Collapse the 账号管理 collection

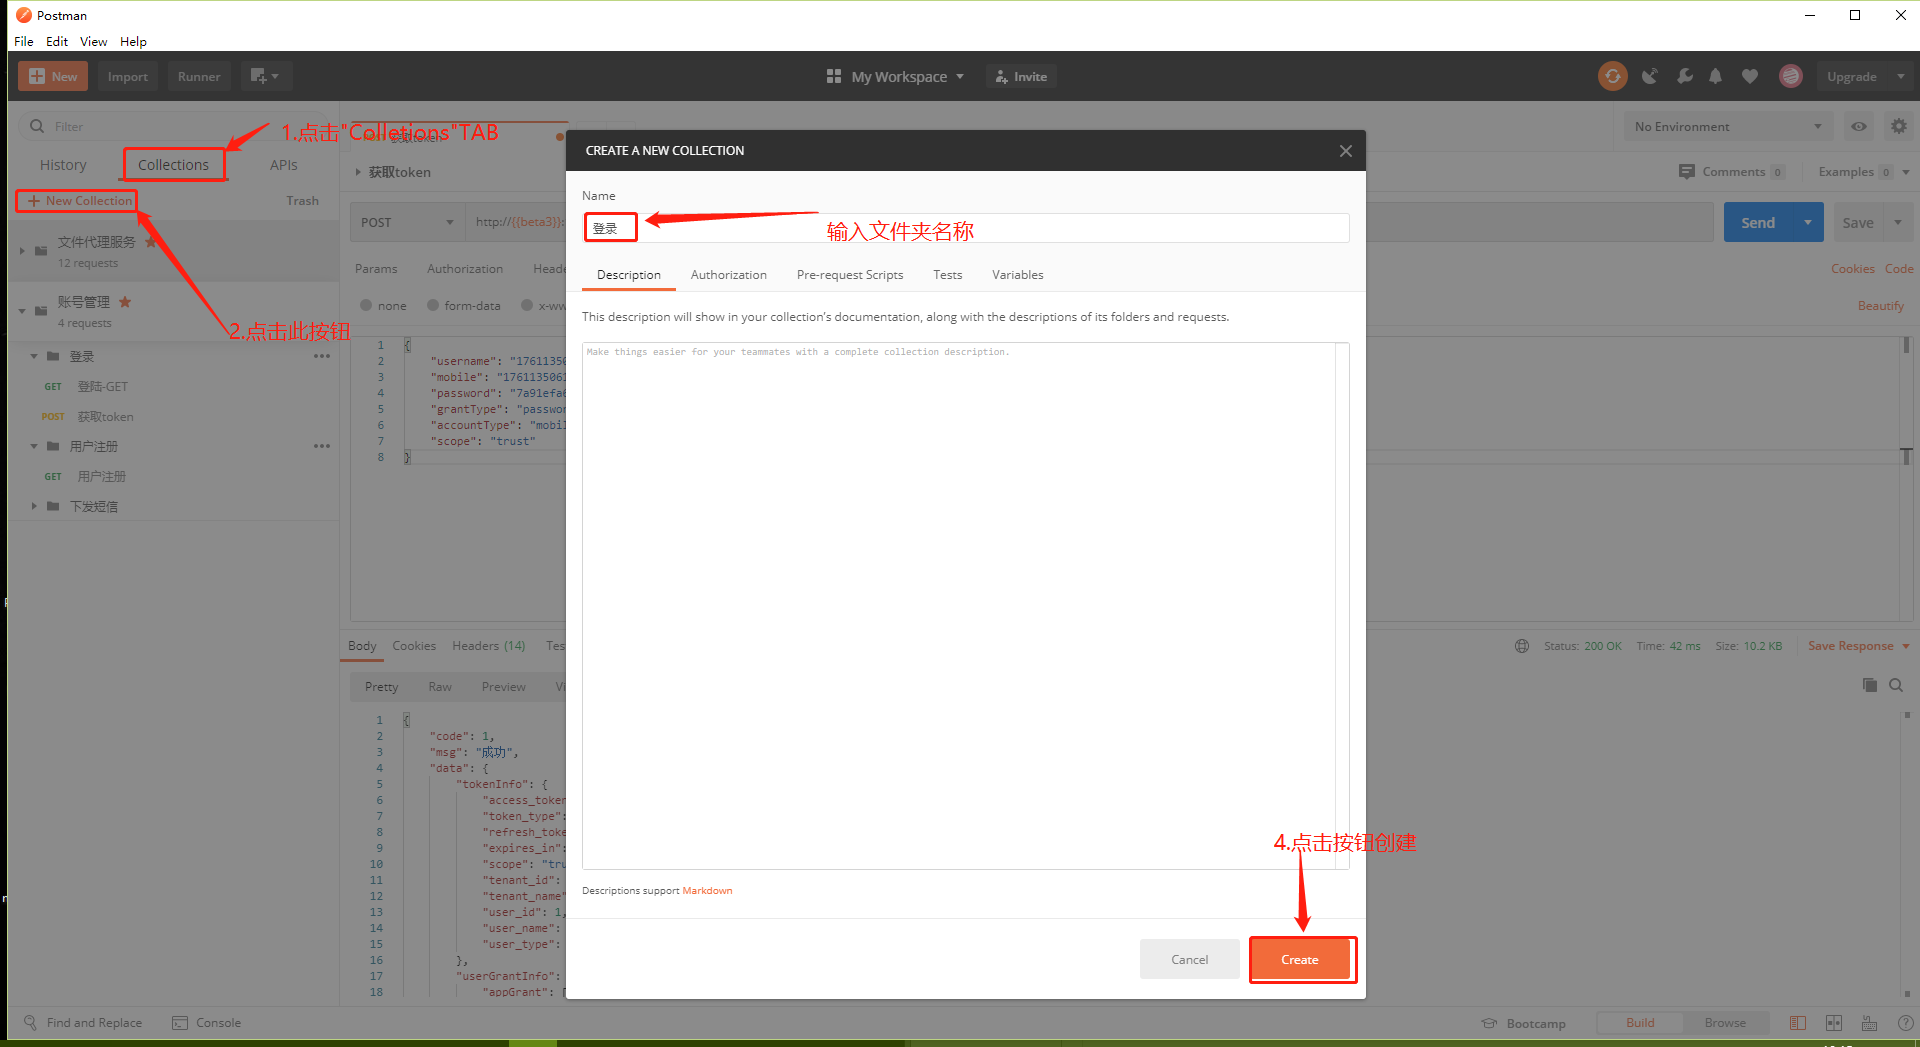[22, 310]
